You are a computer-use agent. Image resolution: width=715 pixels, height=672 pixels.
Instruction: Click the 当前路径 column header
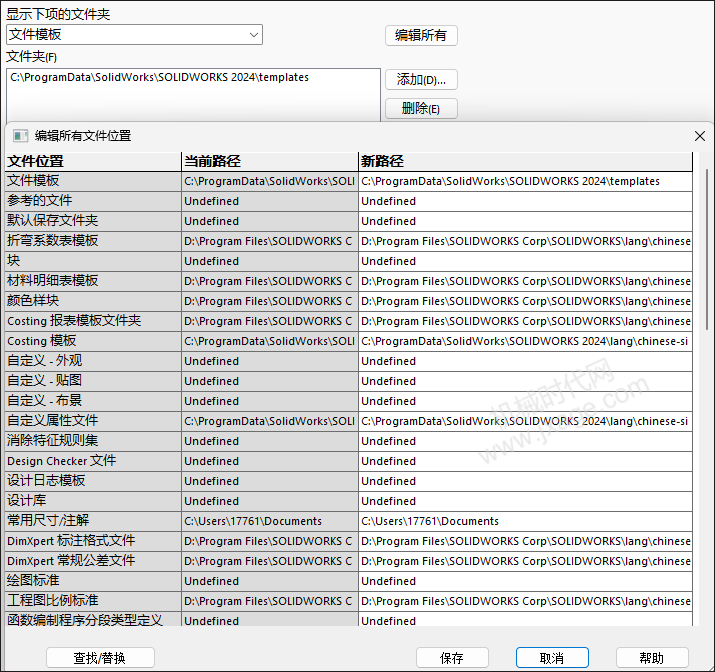[270, 161]
